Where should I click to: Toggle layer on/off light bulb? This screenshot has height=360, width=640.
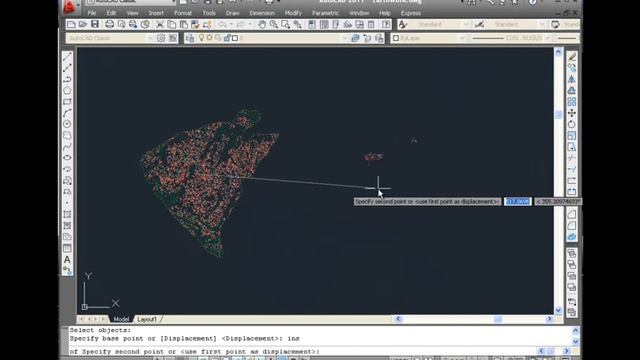pyautogui.click(x=201, y=38)
